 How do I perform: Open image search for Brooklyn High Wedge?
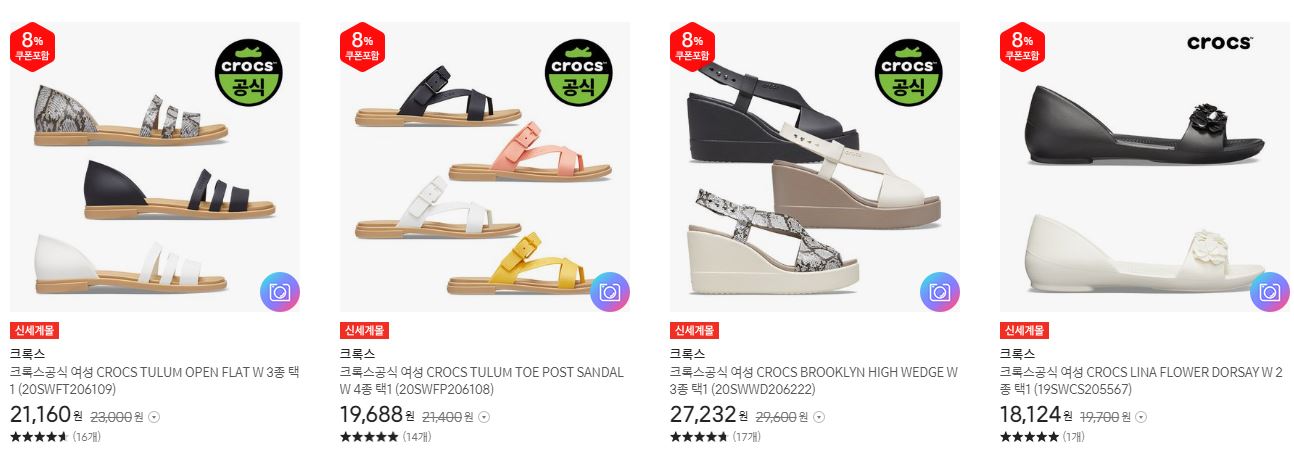tap(940, 292)
